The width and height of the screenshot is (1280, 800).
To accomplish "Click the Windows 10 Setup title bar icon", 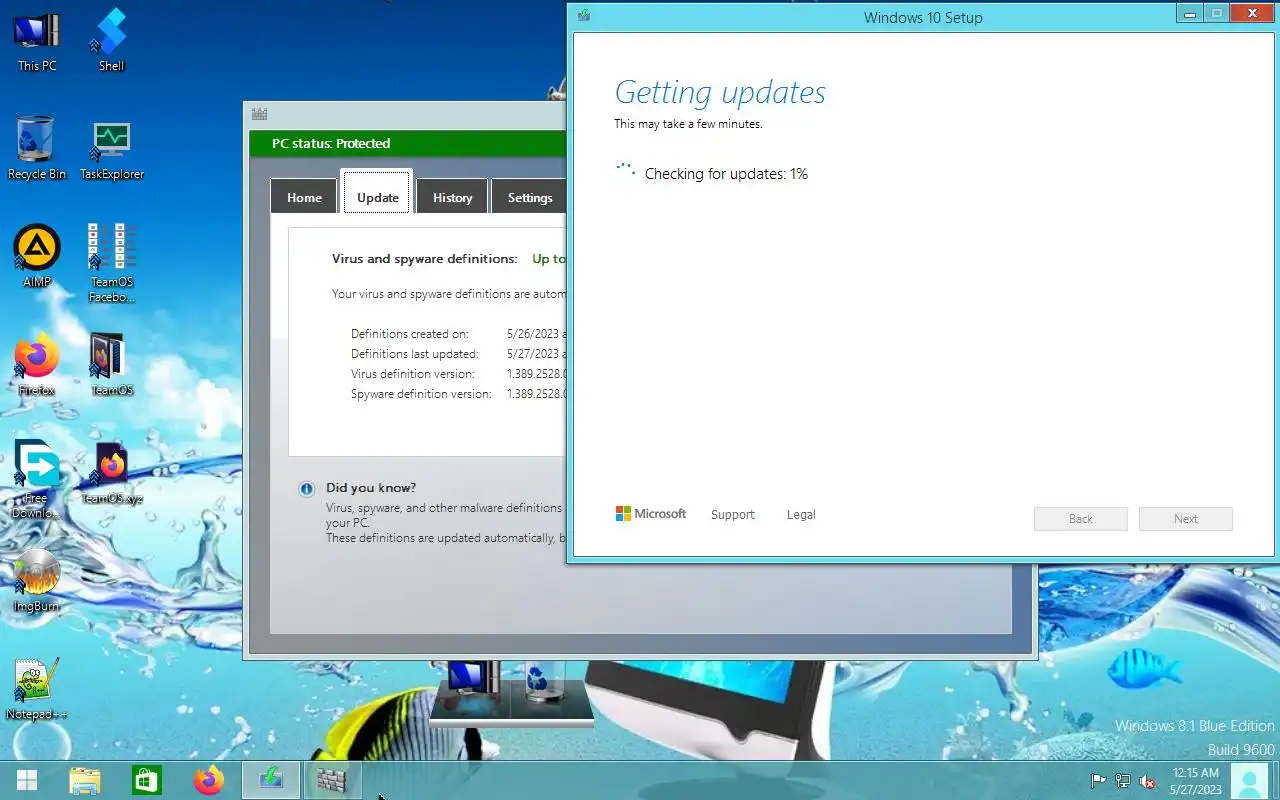I will (584, 15).
